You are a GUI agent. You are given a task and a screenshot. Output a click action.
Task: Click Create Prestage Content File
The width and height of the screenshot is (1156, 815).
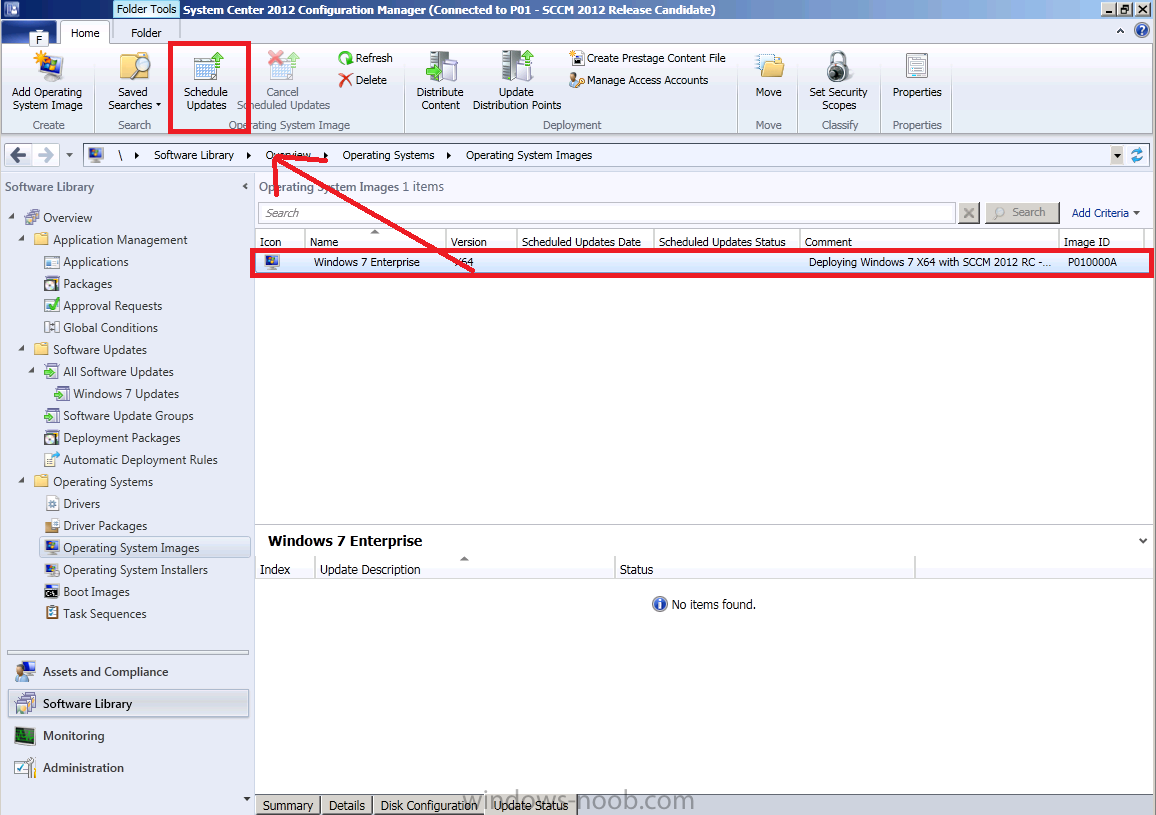[x=647, y=58]
